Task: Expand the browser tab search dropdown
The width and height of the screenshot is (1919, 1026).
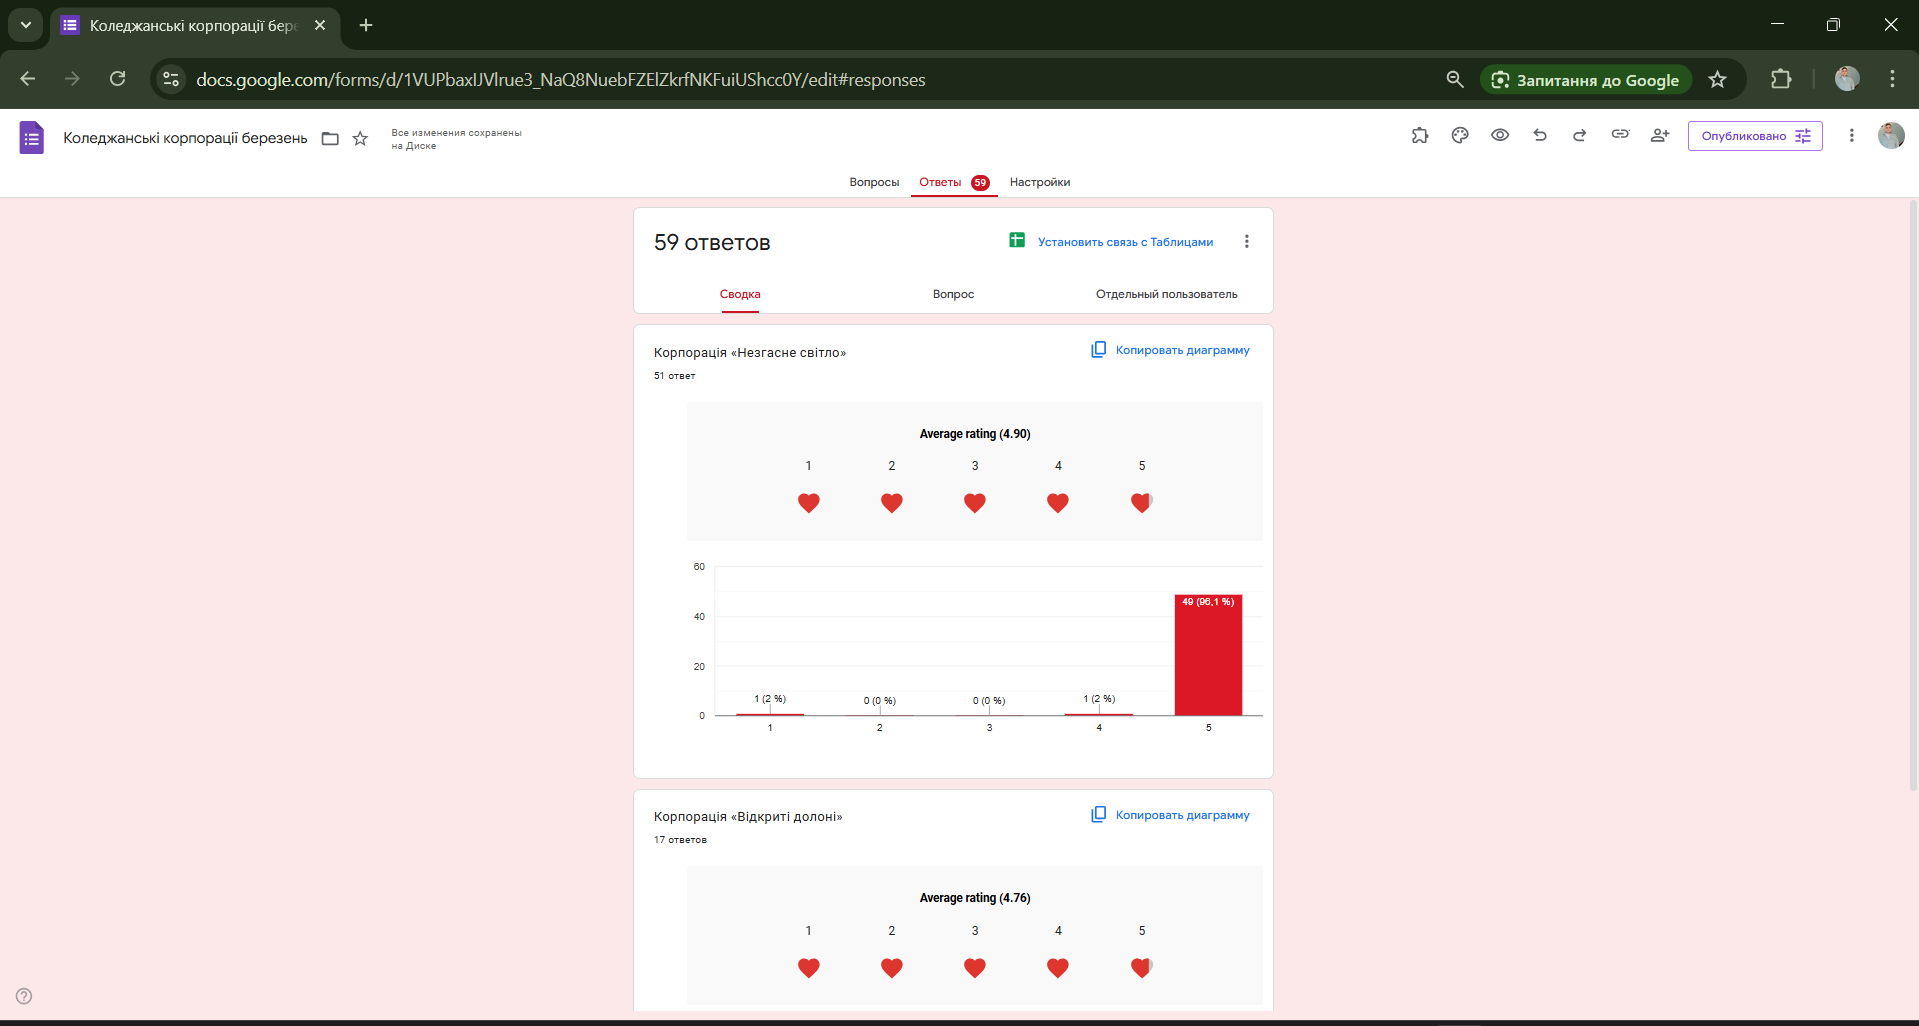Action: point(26,25)
